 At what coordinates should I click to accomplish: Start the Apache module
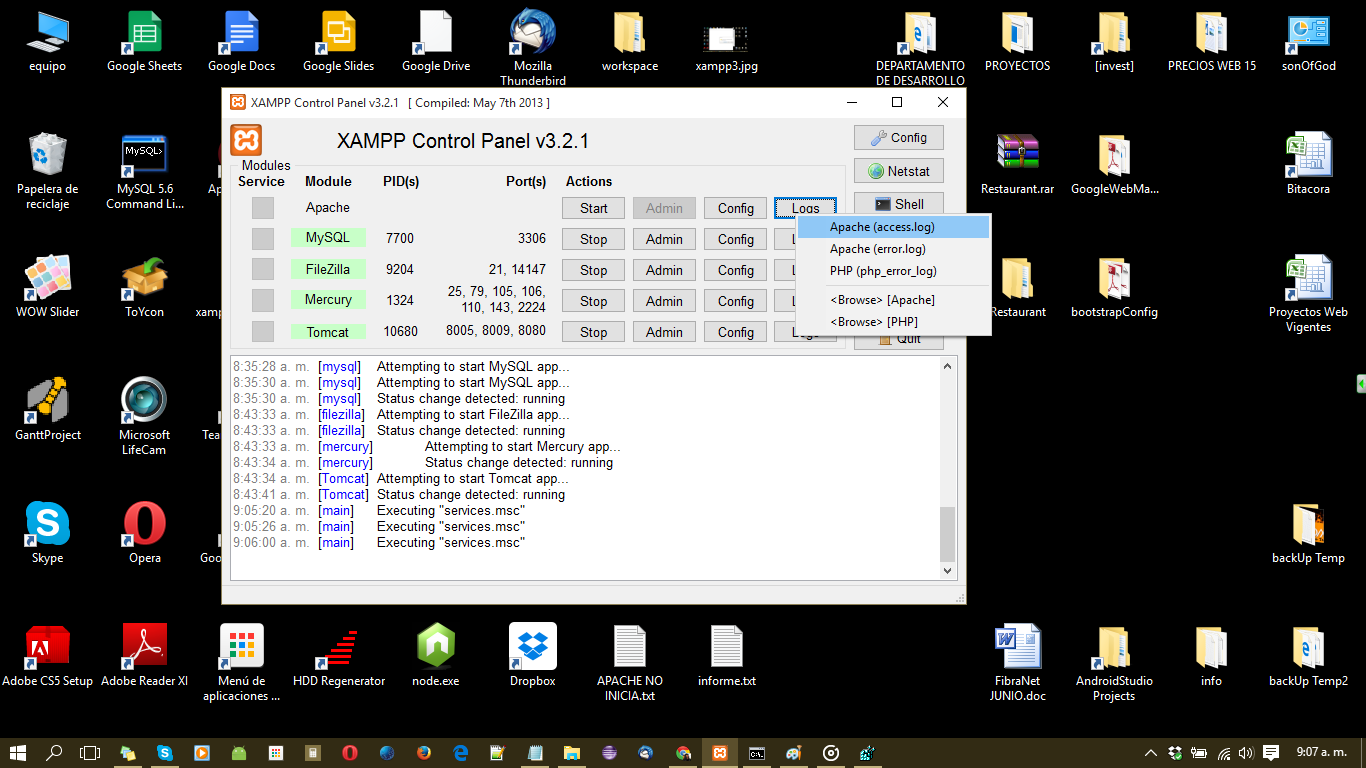594,208
